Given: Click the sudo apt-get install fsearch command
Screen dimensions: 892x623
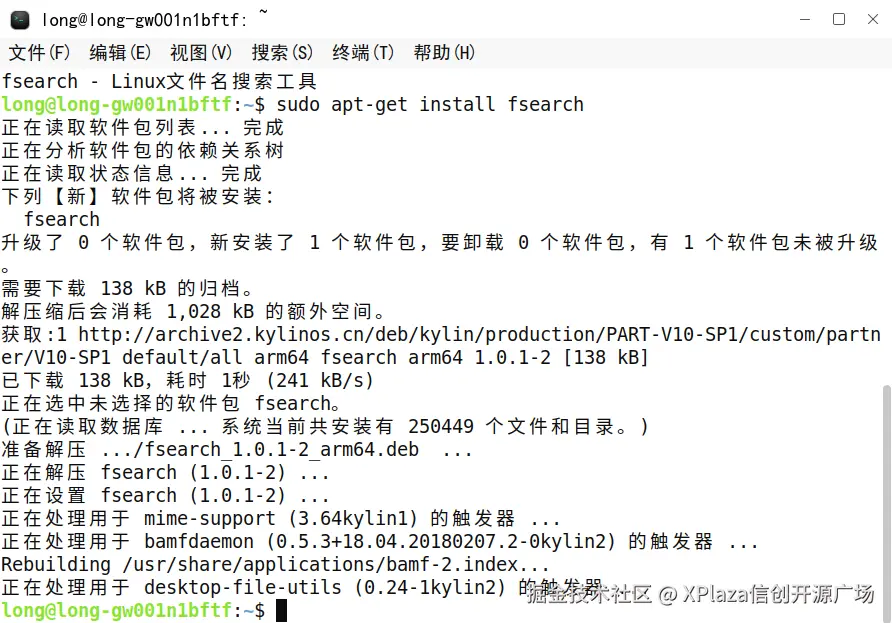Looking at the screenshot, I should click(x=430, y=105).
